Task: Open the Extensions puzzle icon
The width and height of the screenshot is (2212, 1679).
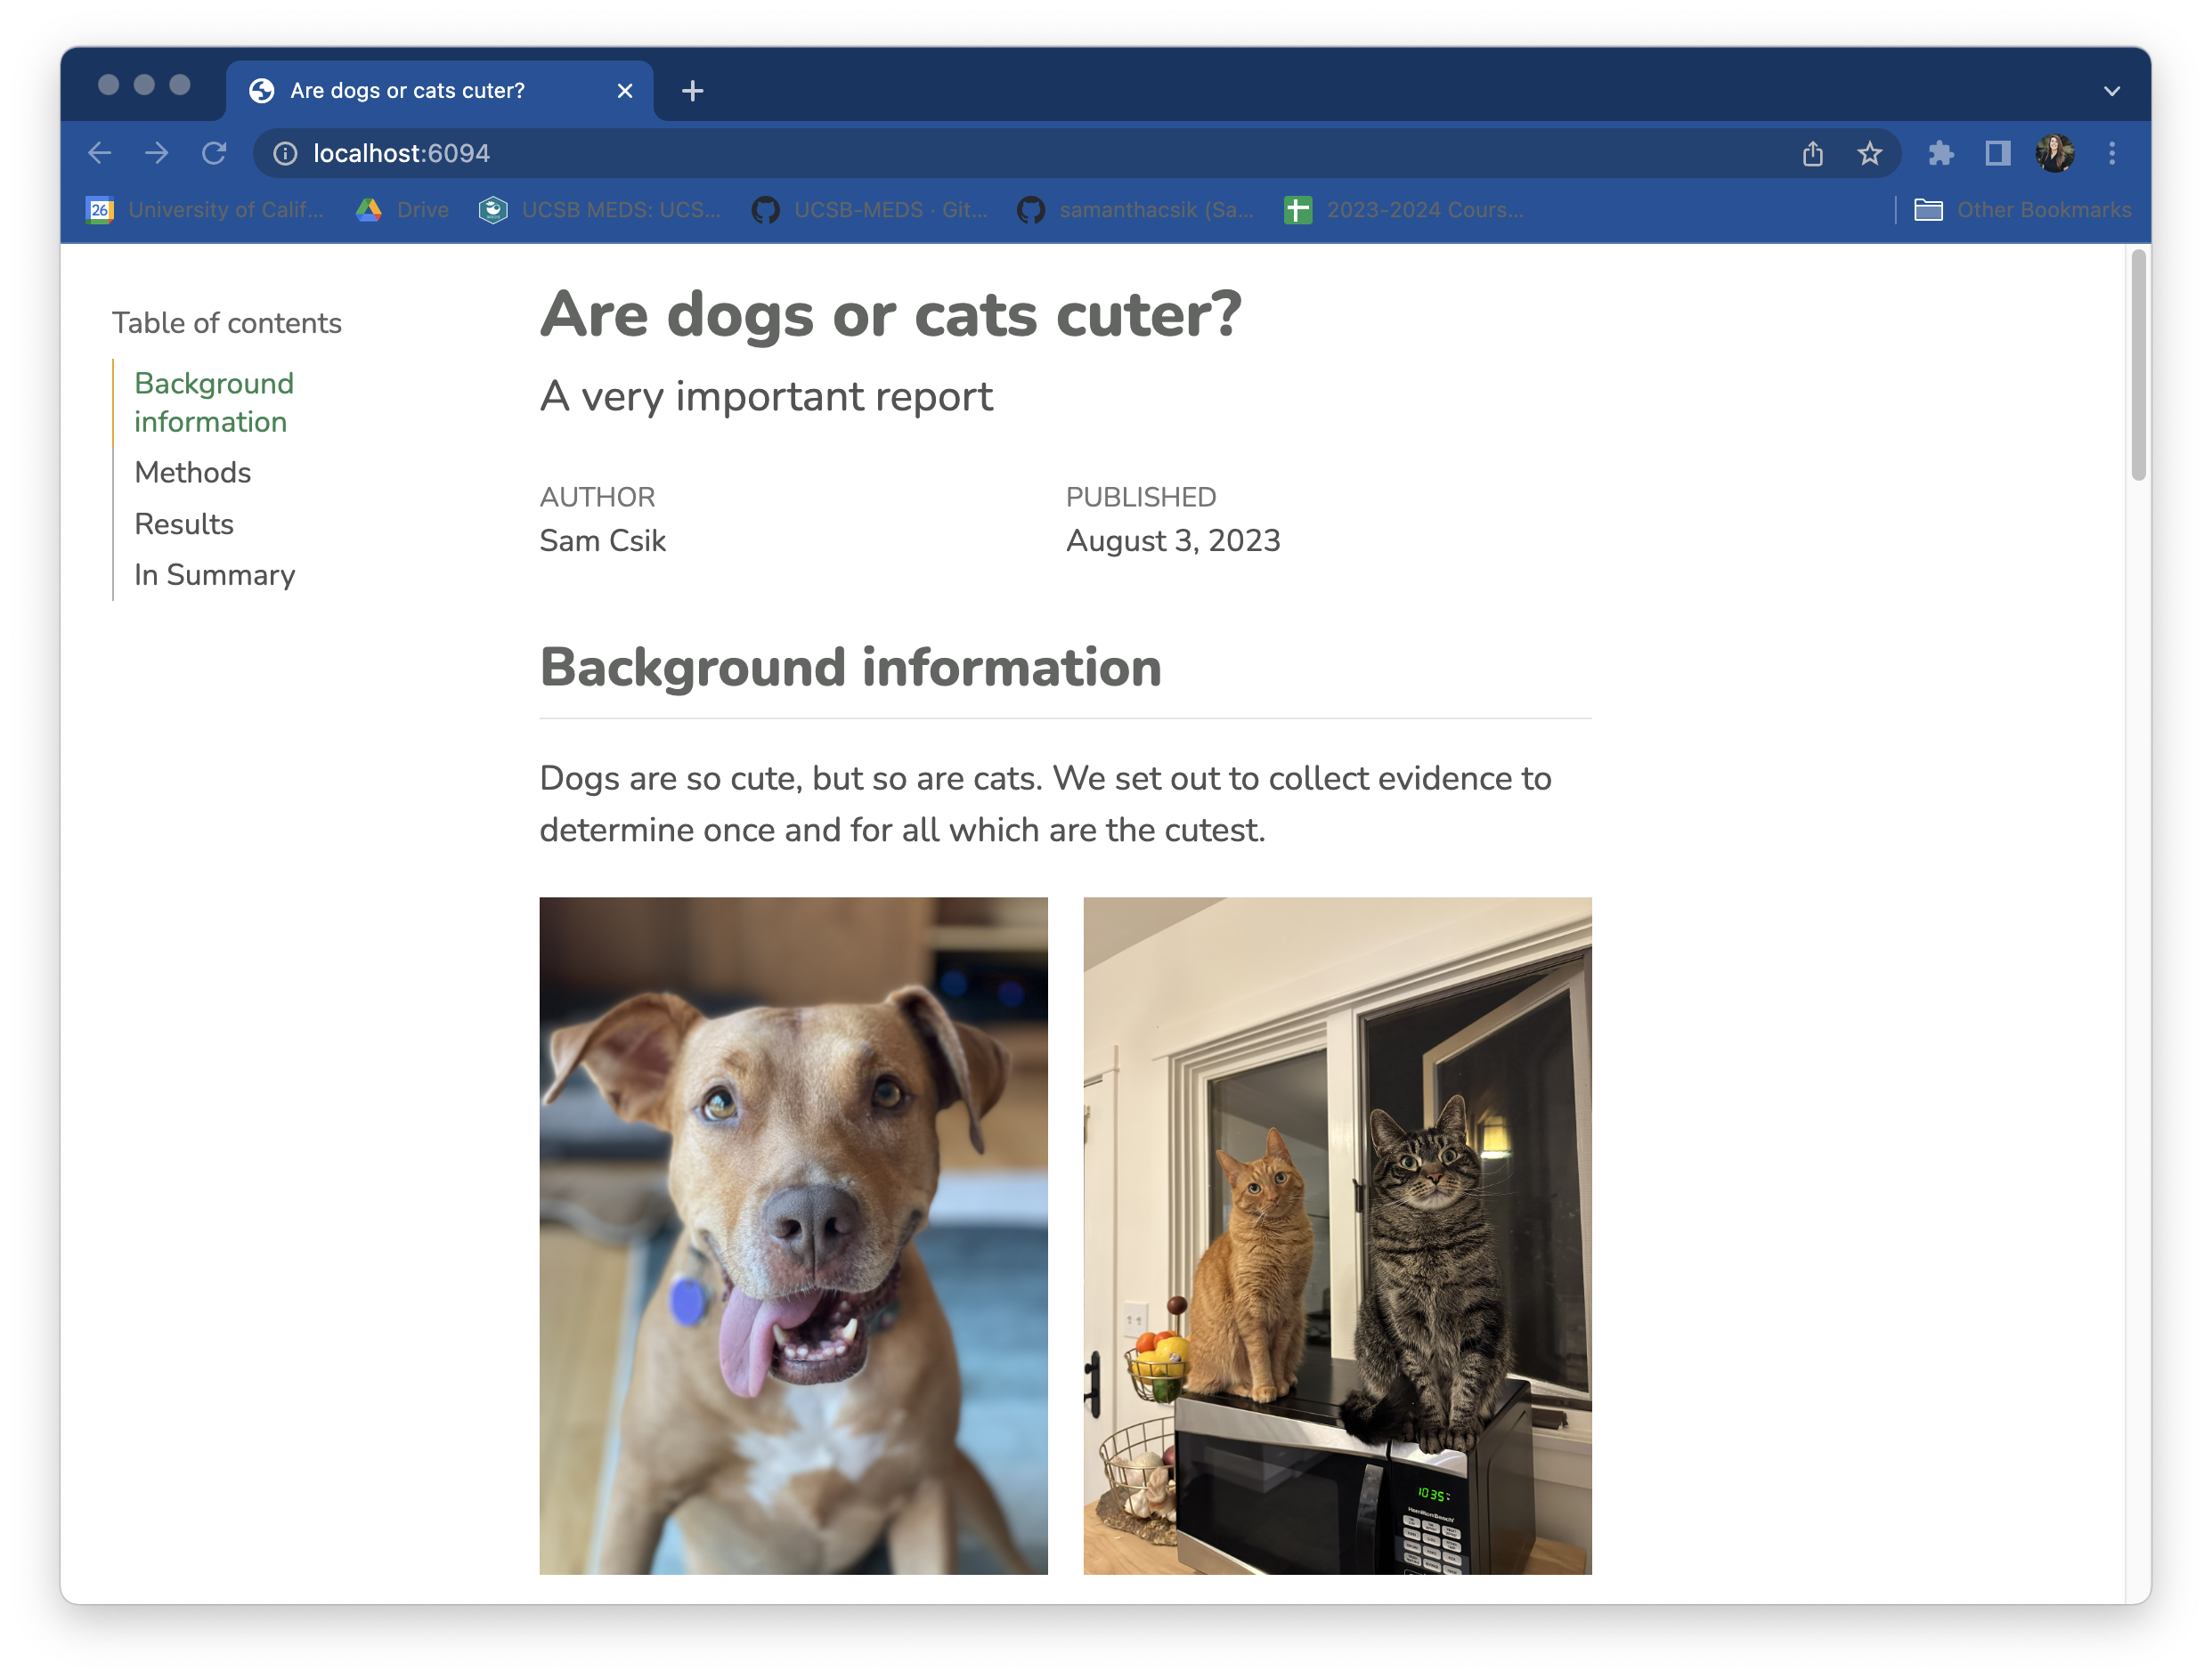Action: (1940, 153)
